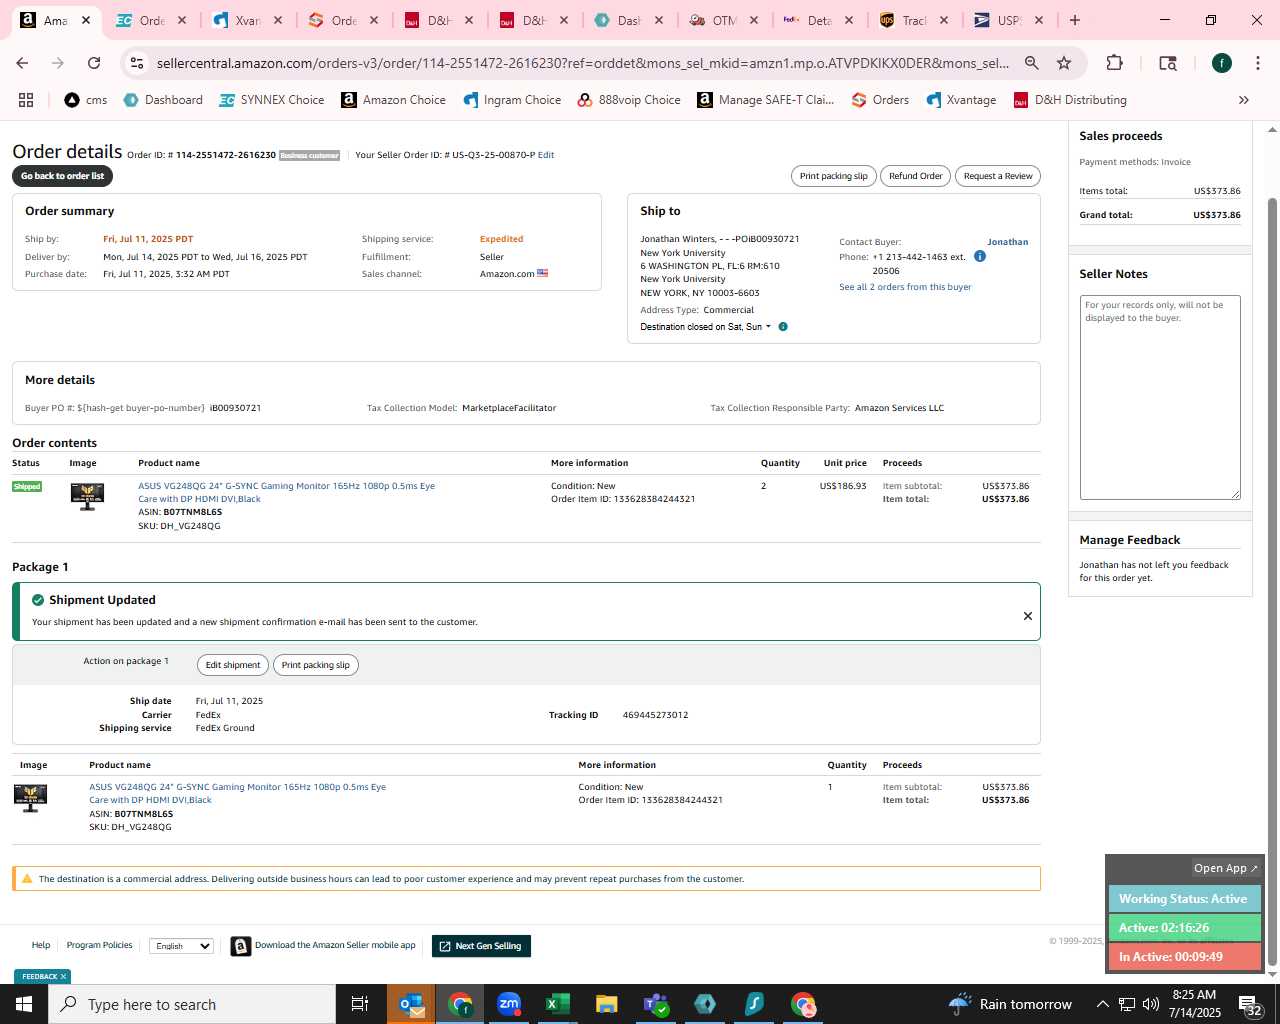The image size is (1280, 1024).
Task: Open the apps grid icon in bookmarks bar
Action: point(26,100)
